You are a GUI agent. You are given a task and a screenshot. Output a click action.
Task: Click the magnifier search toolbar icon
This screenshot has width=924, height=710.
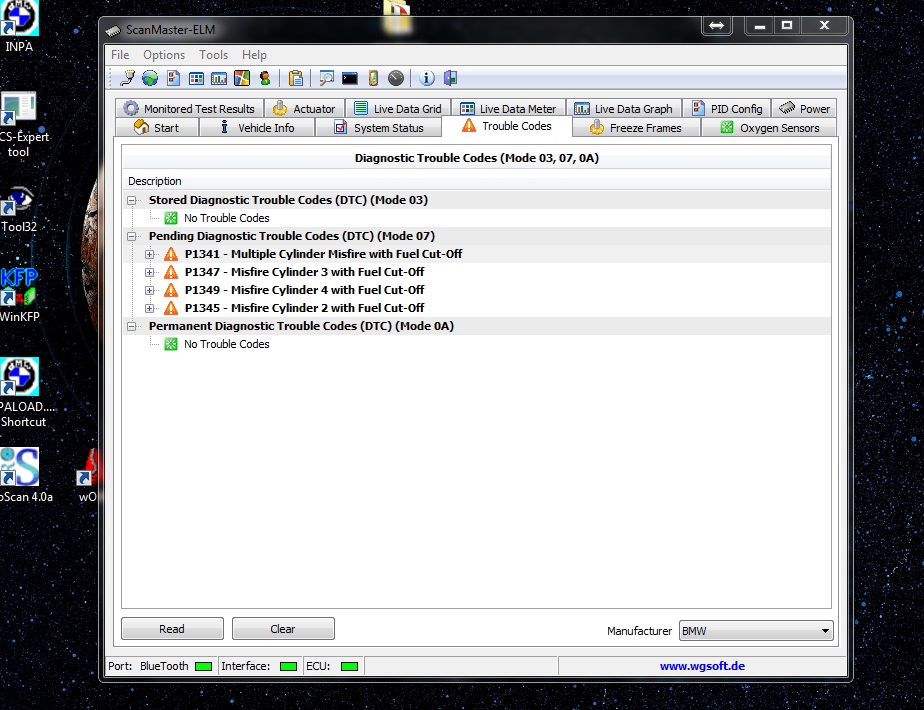pyautogui.click(x=326, y=78)
